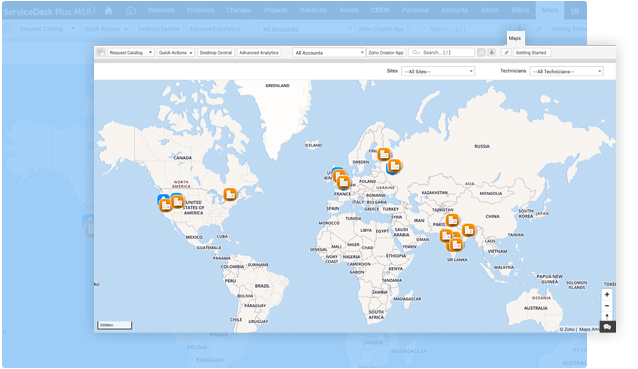638x369 pixels.
Task: Select the lower-left orange marker on US west coast
Action: point(166,205)
